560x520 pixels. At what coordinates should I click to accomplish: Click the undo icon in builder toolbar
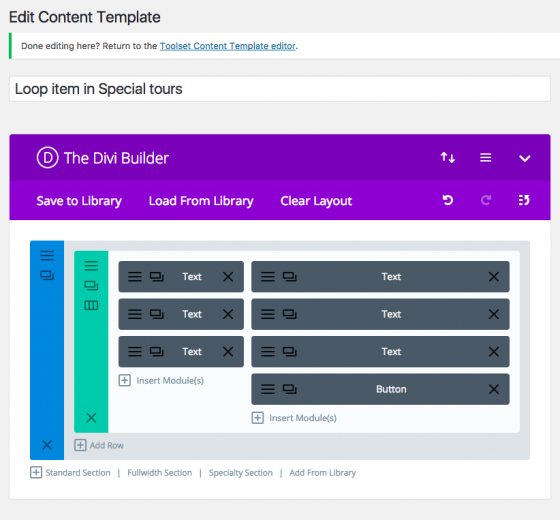tap(448, 200)
